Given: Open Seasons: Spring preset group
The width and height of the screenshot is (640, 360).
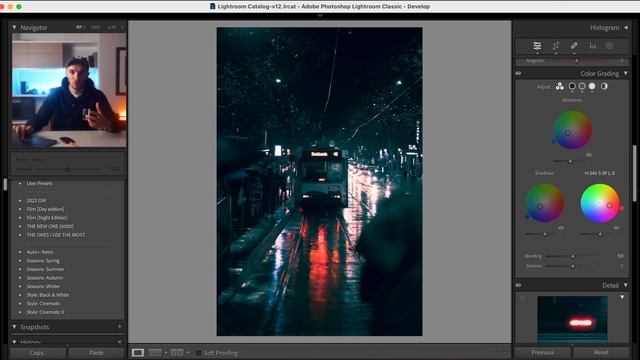Looking at the screenshot, I should [43, 260].
